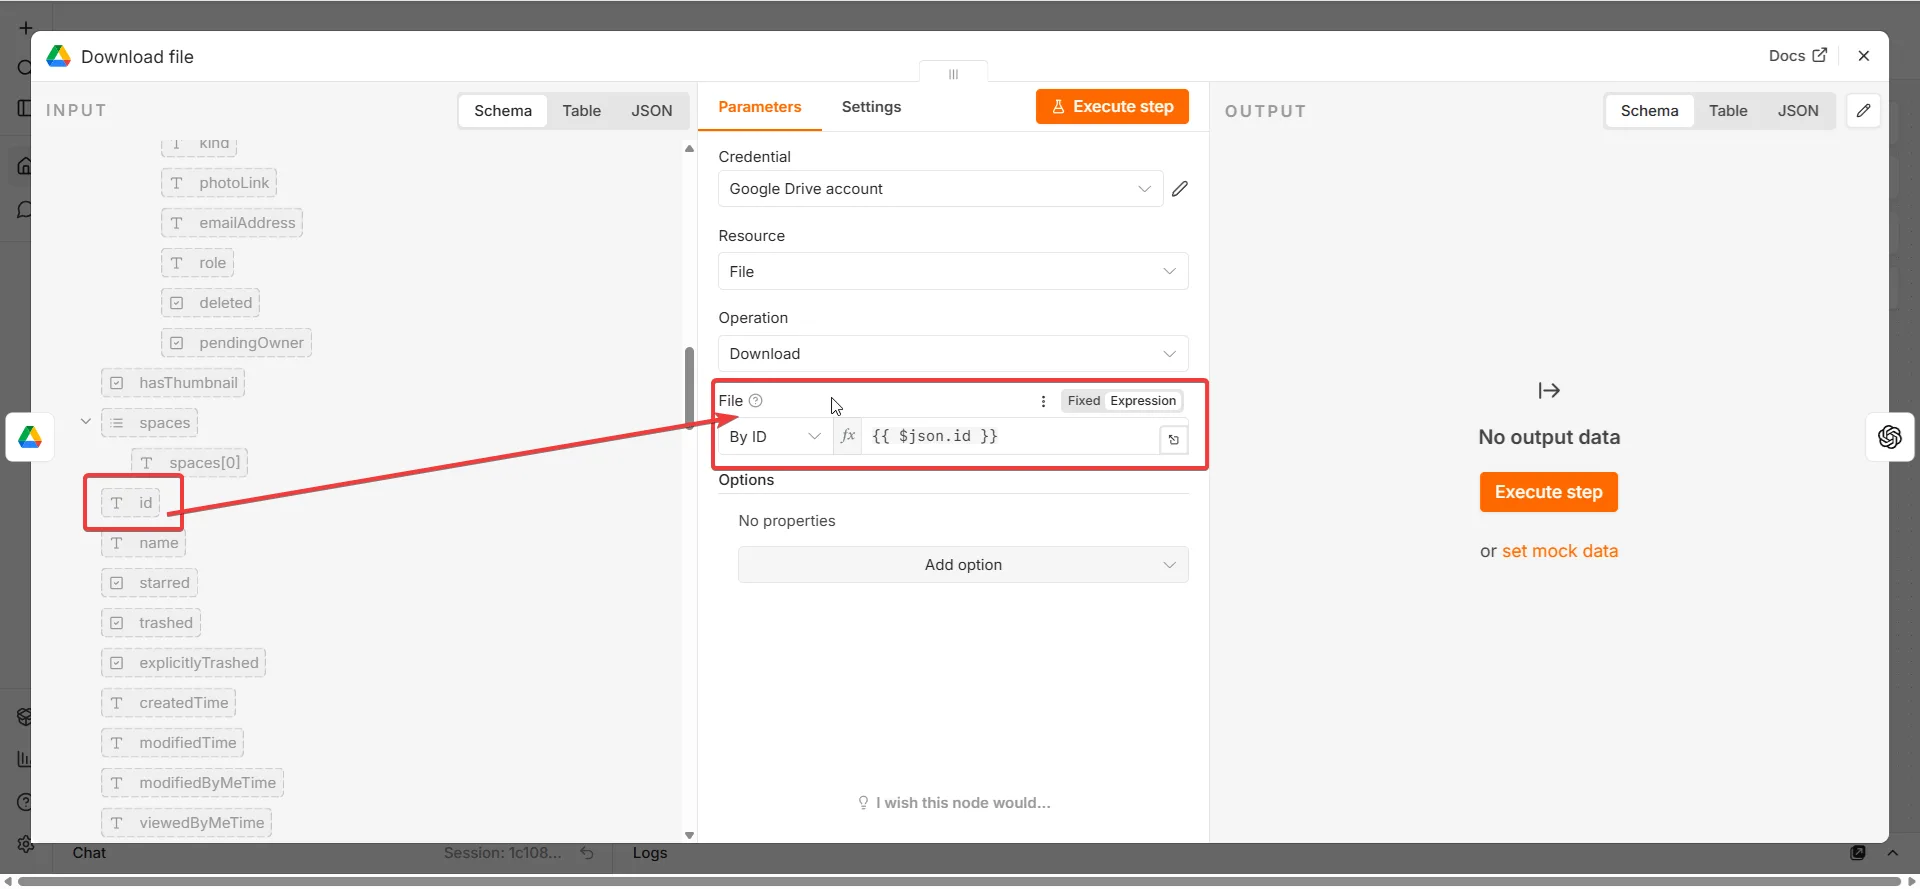Open the Resource dropdown

(953, 272)
